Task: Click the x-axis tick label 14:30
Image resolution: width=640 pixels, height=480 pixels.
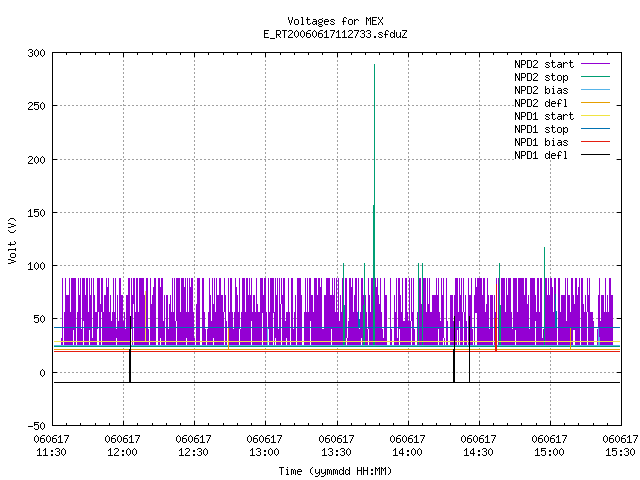Action: click(478, 452)
